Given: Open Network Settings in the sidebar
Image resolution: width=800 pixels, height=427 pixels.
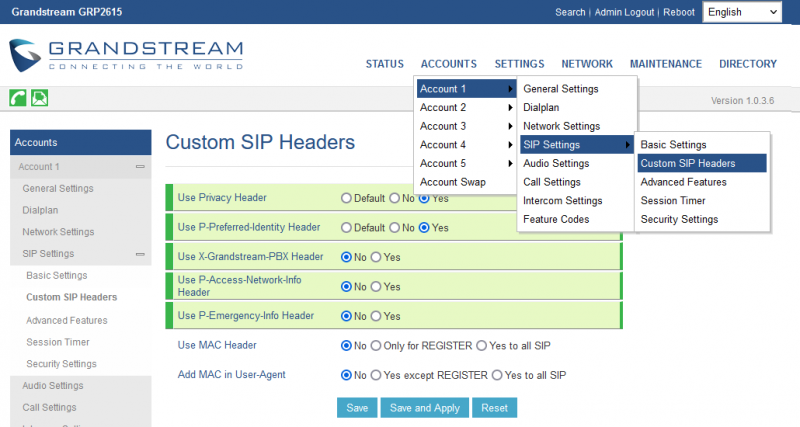Looking at the screenshot, I should pyautogui.click(x=58, y=232).
